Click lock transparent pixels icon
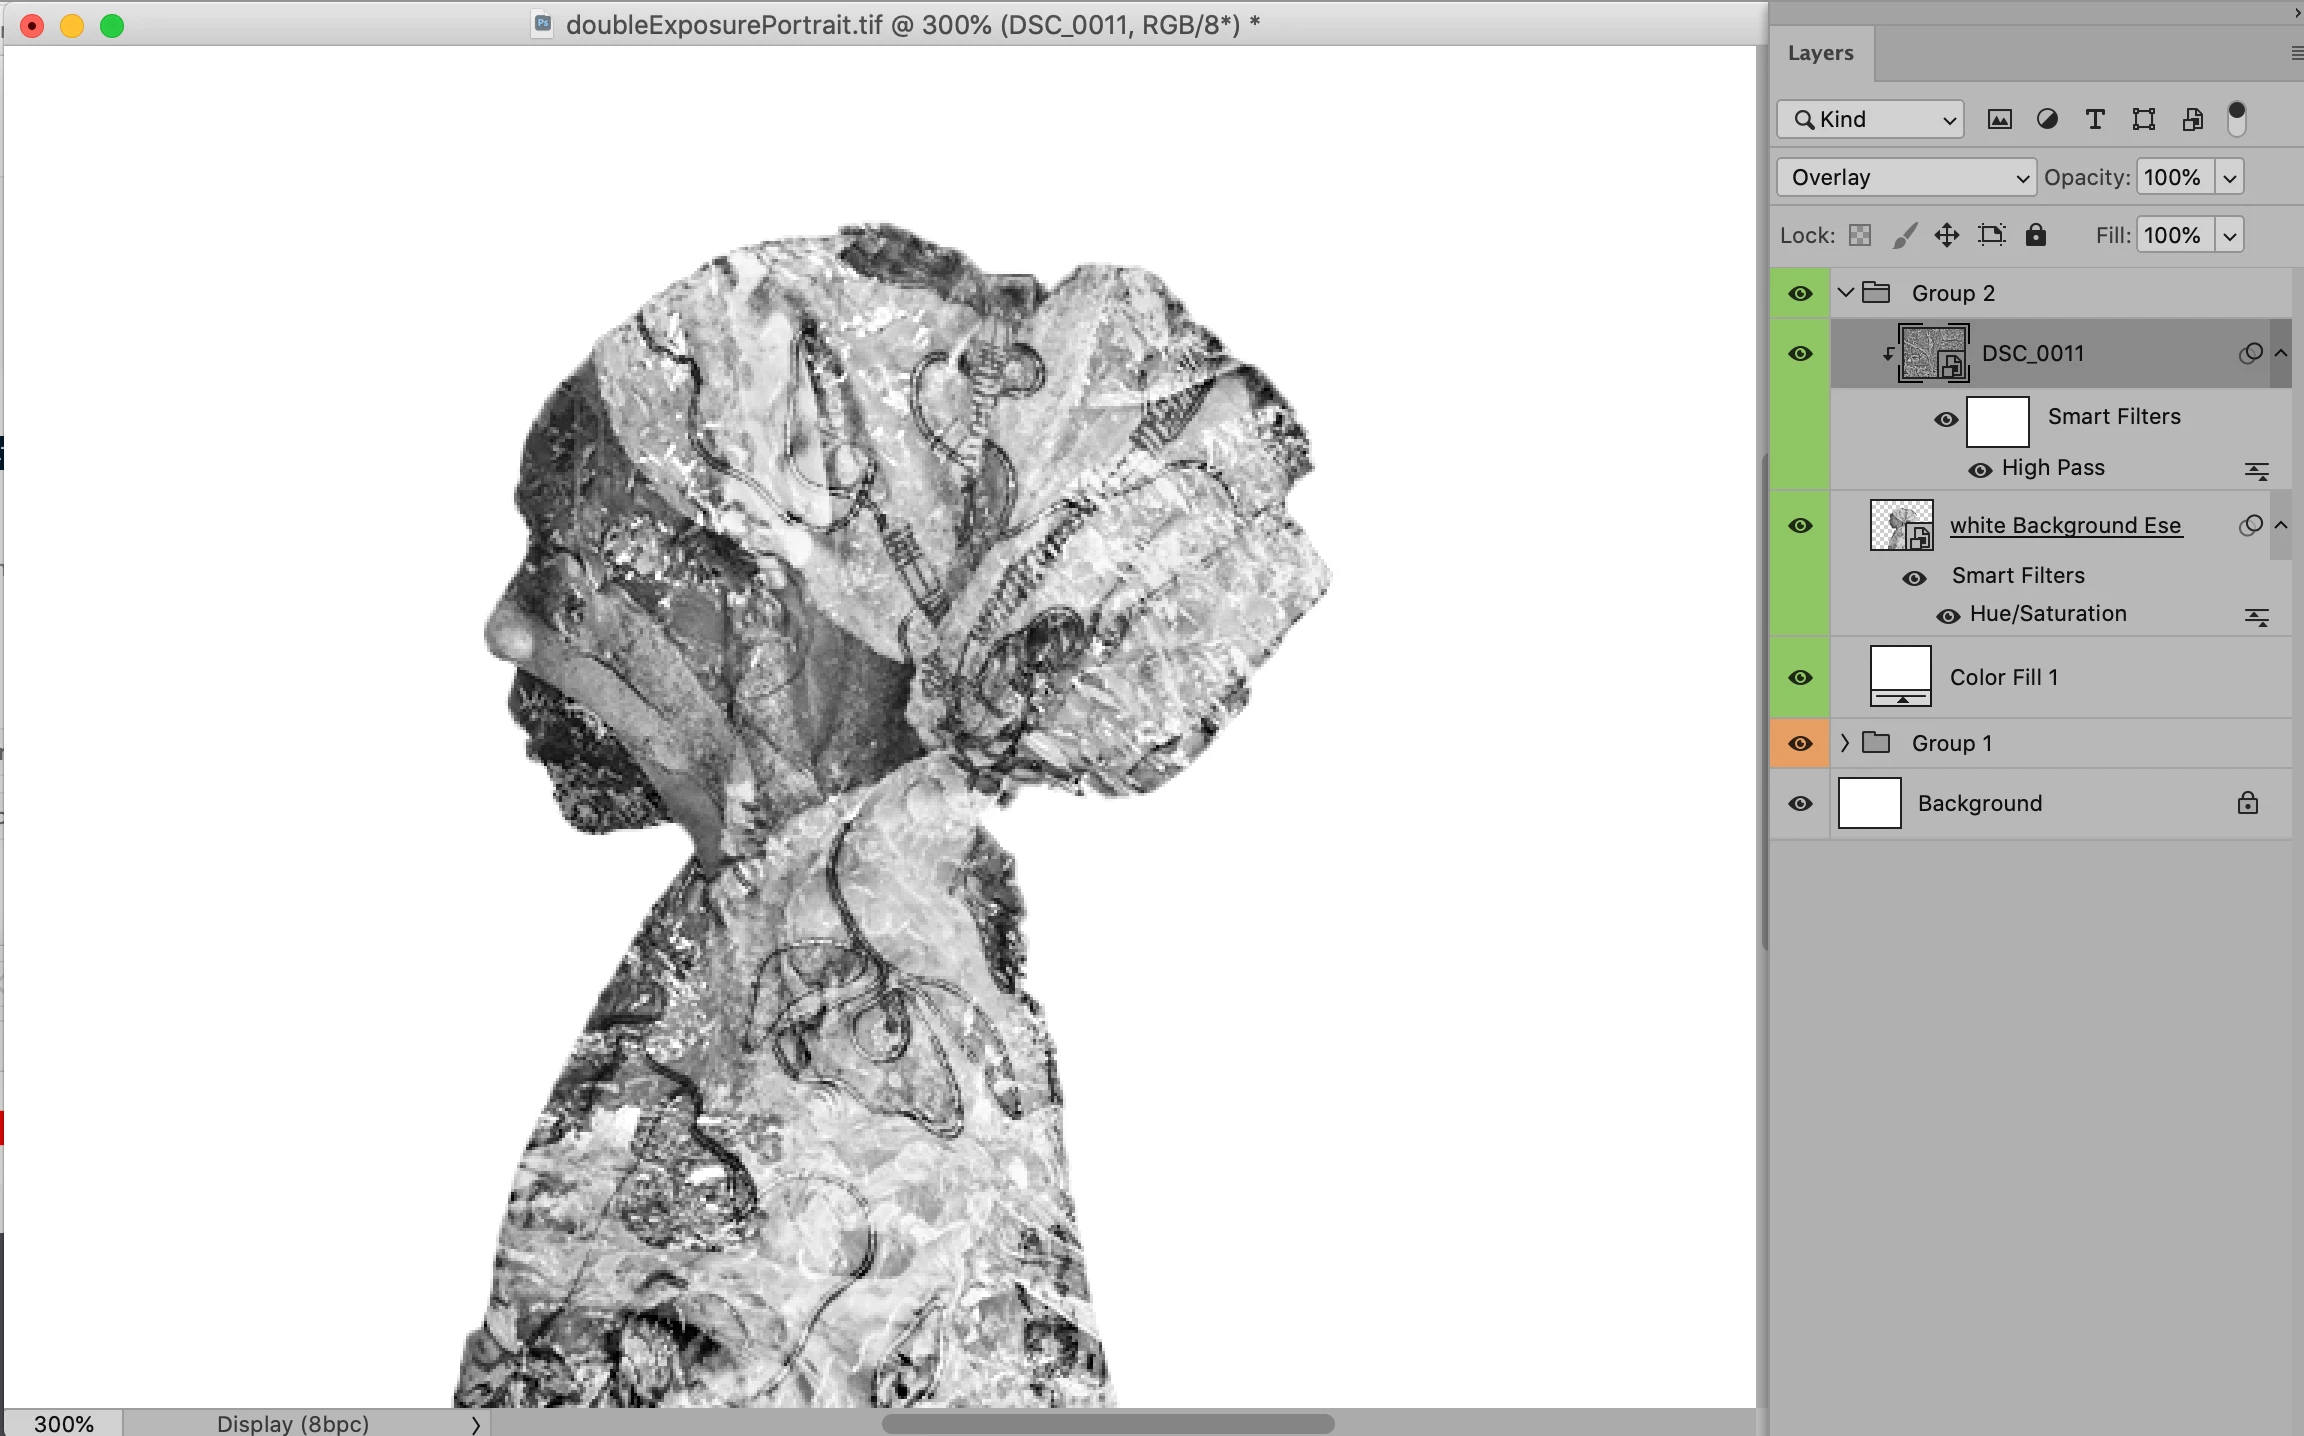2304x1436 pixels. (x=1860, y=236)
